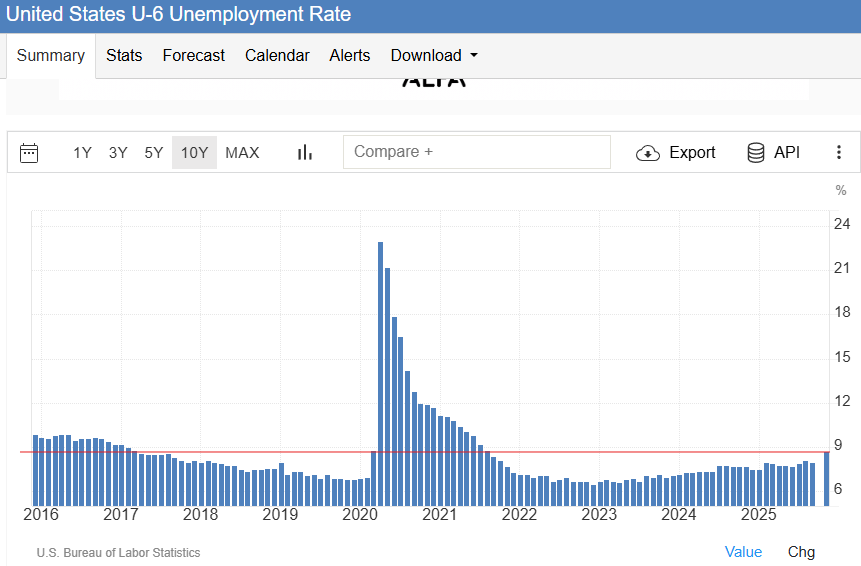The width and height of the screenshot is (861, 566).
Task: Select the 5Y time range
Action: 153,153
